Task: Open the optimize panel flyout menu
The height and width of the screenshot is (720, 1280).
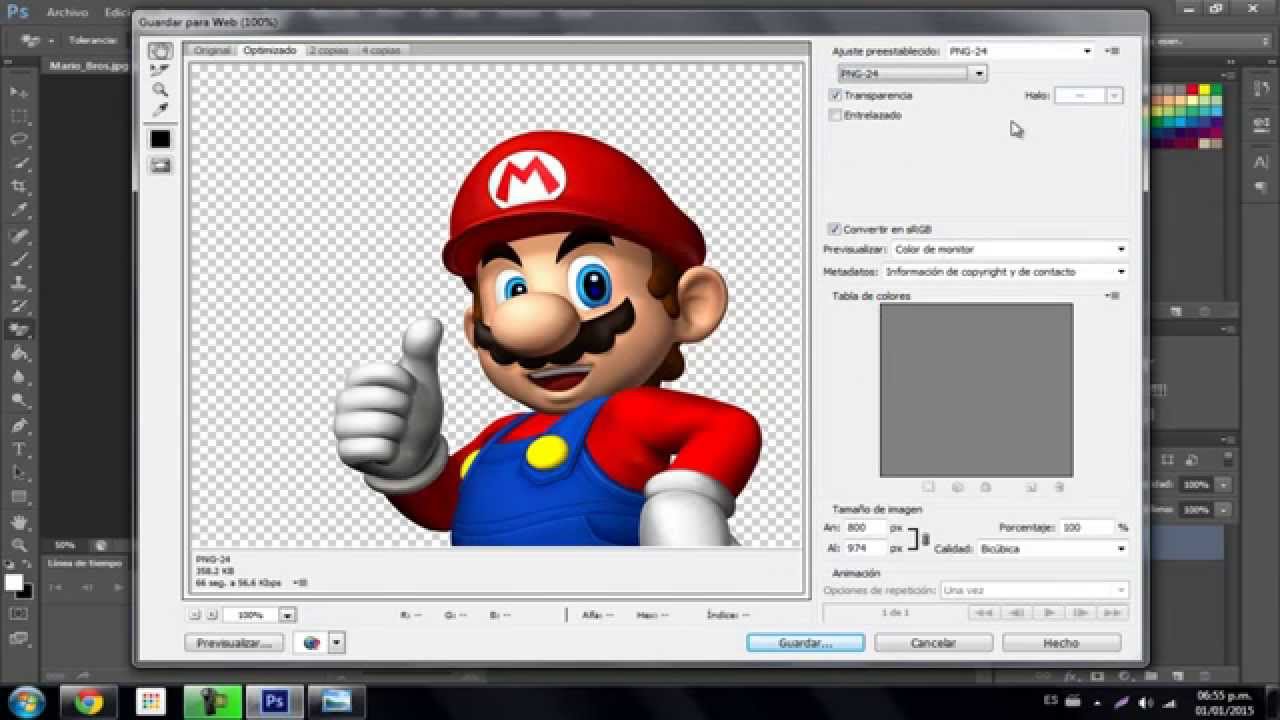Action: tap(1113, 50)
